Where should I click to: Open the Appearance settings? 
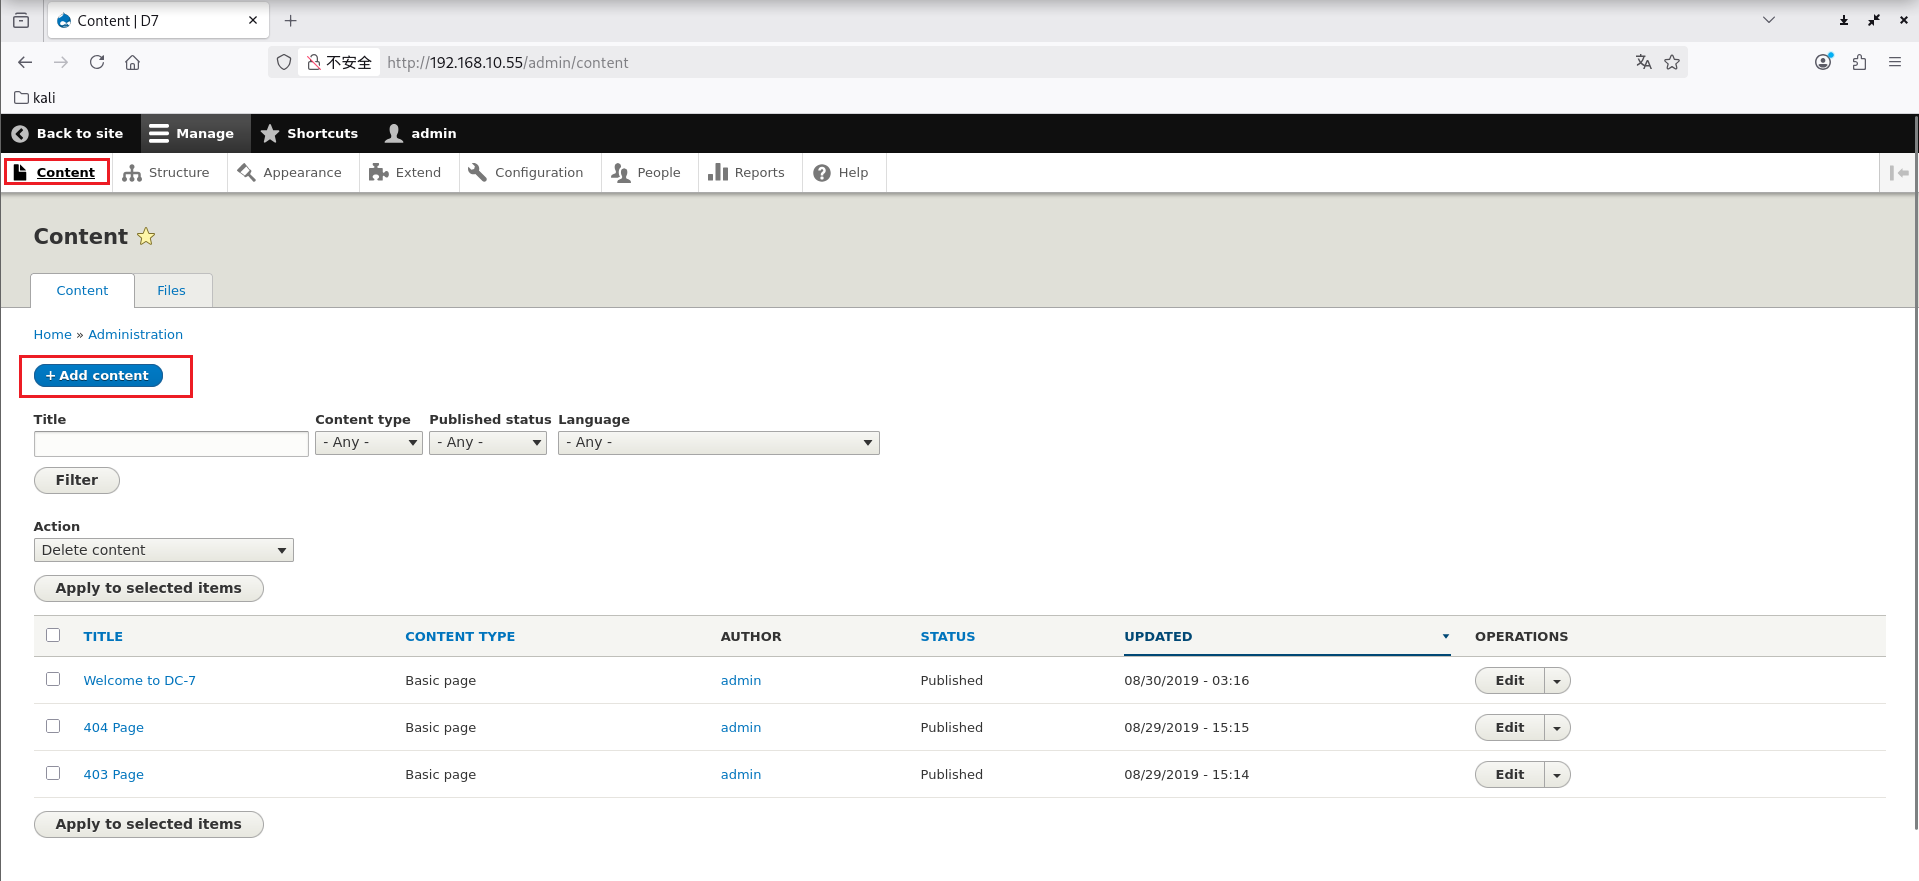click(290, 173)
